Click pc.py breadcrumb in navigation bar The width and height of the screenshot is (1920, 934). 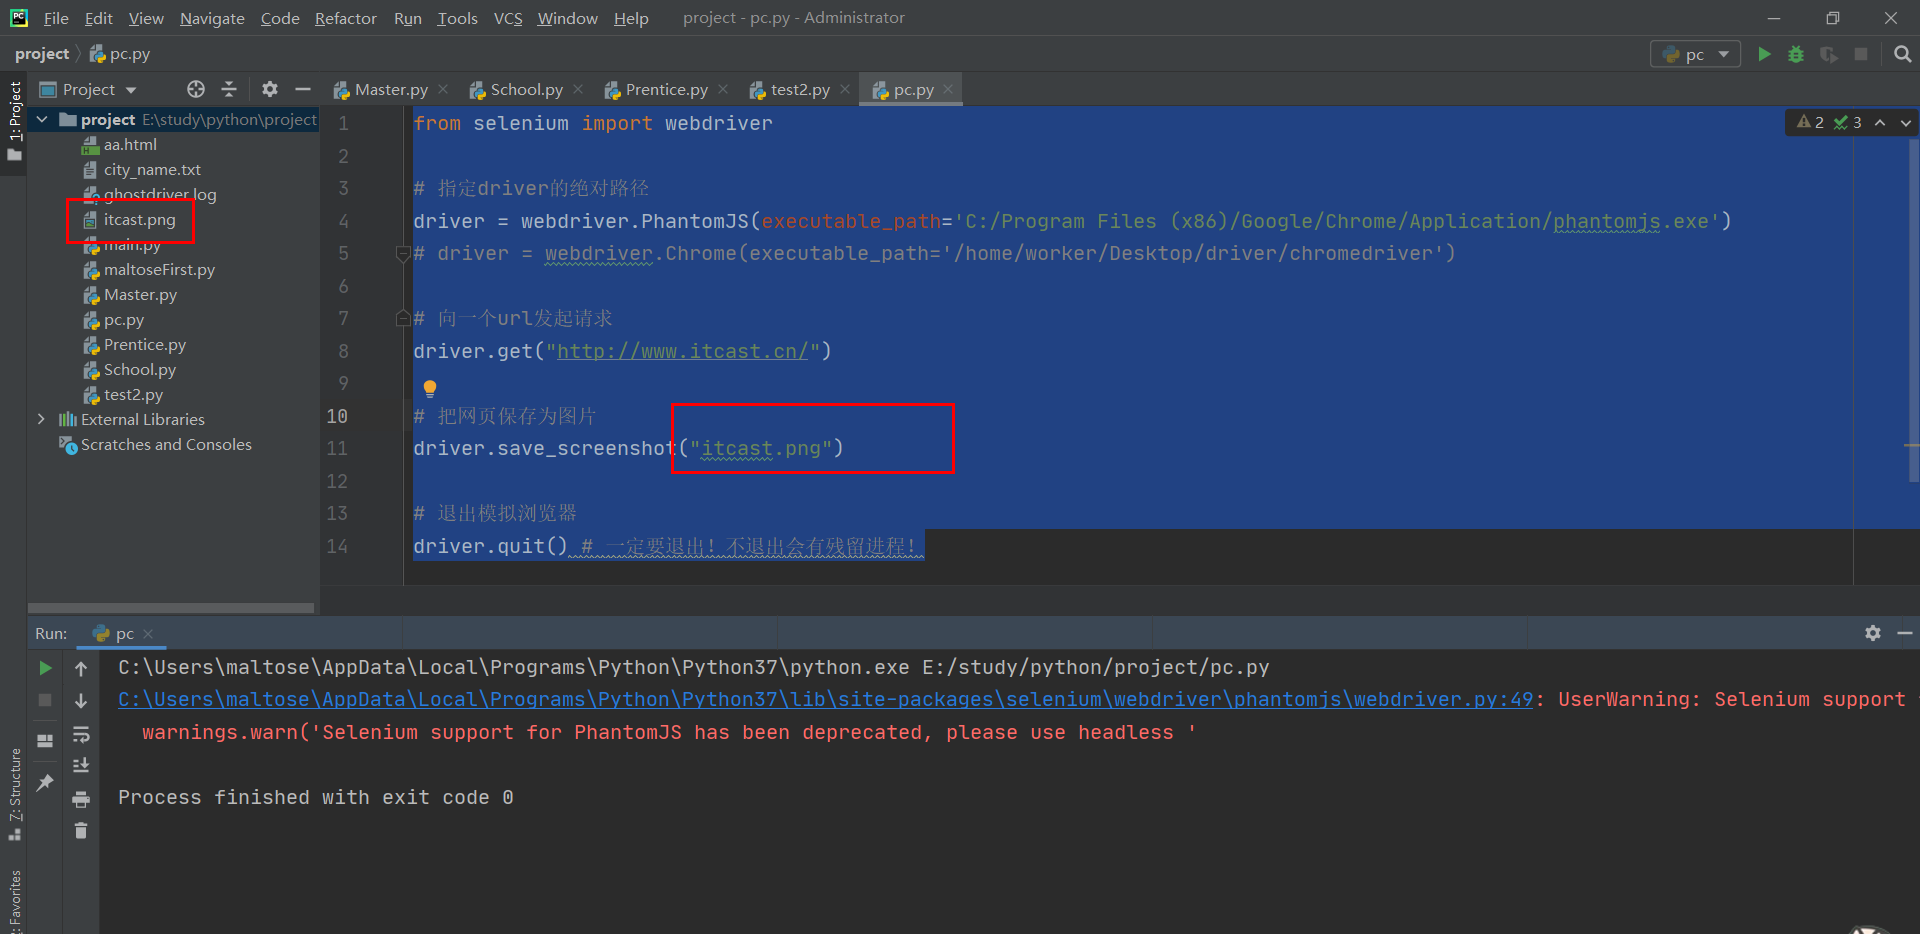click(120, 54)
